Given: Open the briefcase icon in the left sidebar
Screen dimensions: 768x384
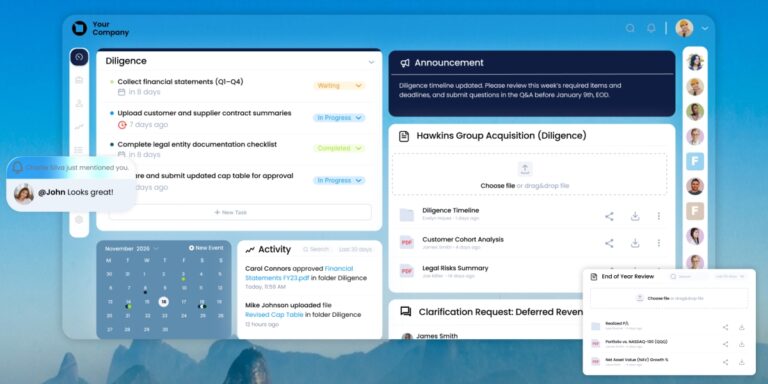Looking at the screenshot, I should (x=79, y=80).
